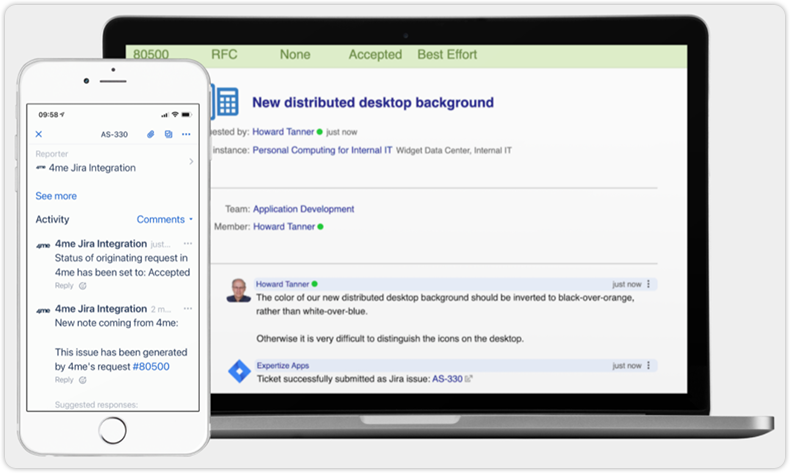Expand the Reporter 4me Jira Integration chevron
The width and height of the screenshot is (790, 473).
191,161
